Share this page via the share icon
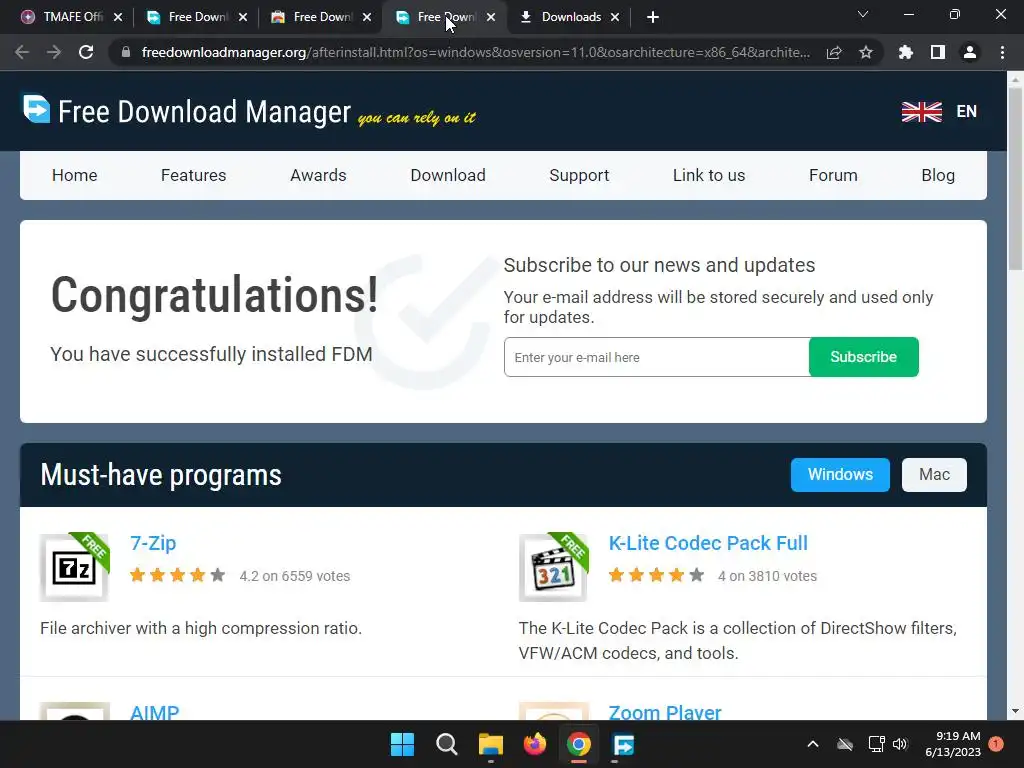 (x=834, y=52)
